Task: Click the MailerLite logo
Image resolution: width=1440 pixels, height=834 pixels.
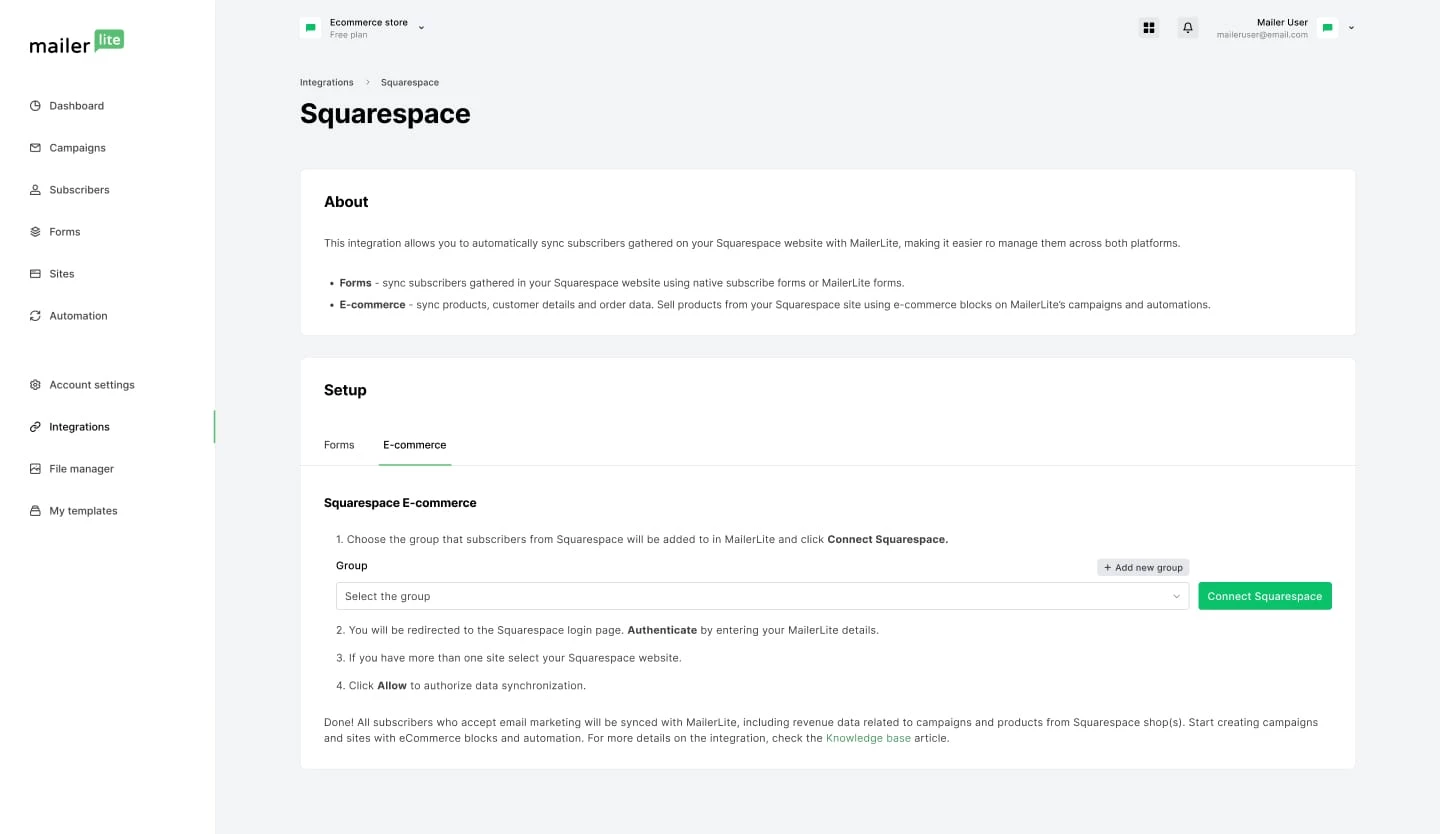Action: tap(77, 43)
